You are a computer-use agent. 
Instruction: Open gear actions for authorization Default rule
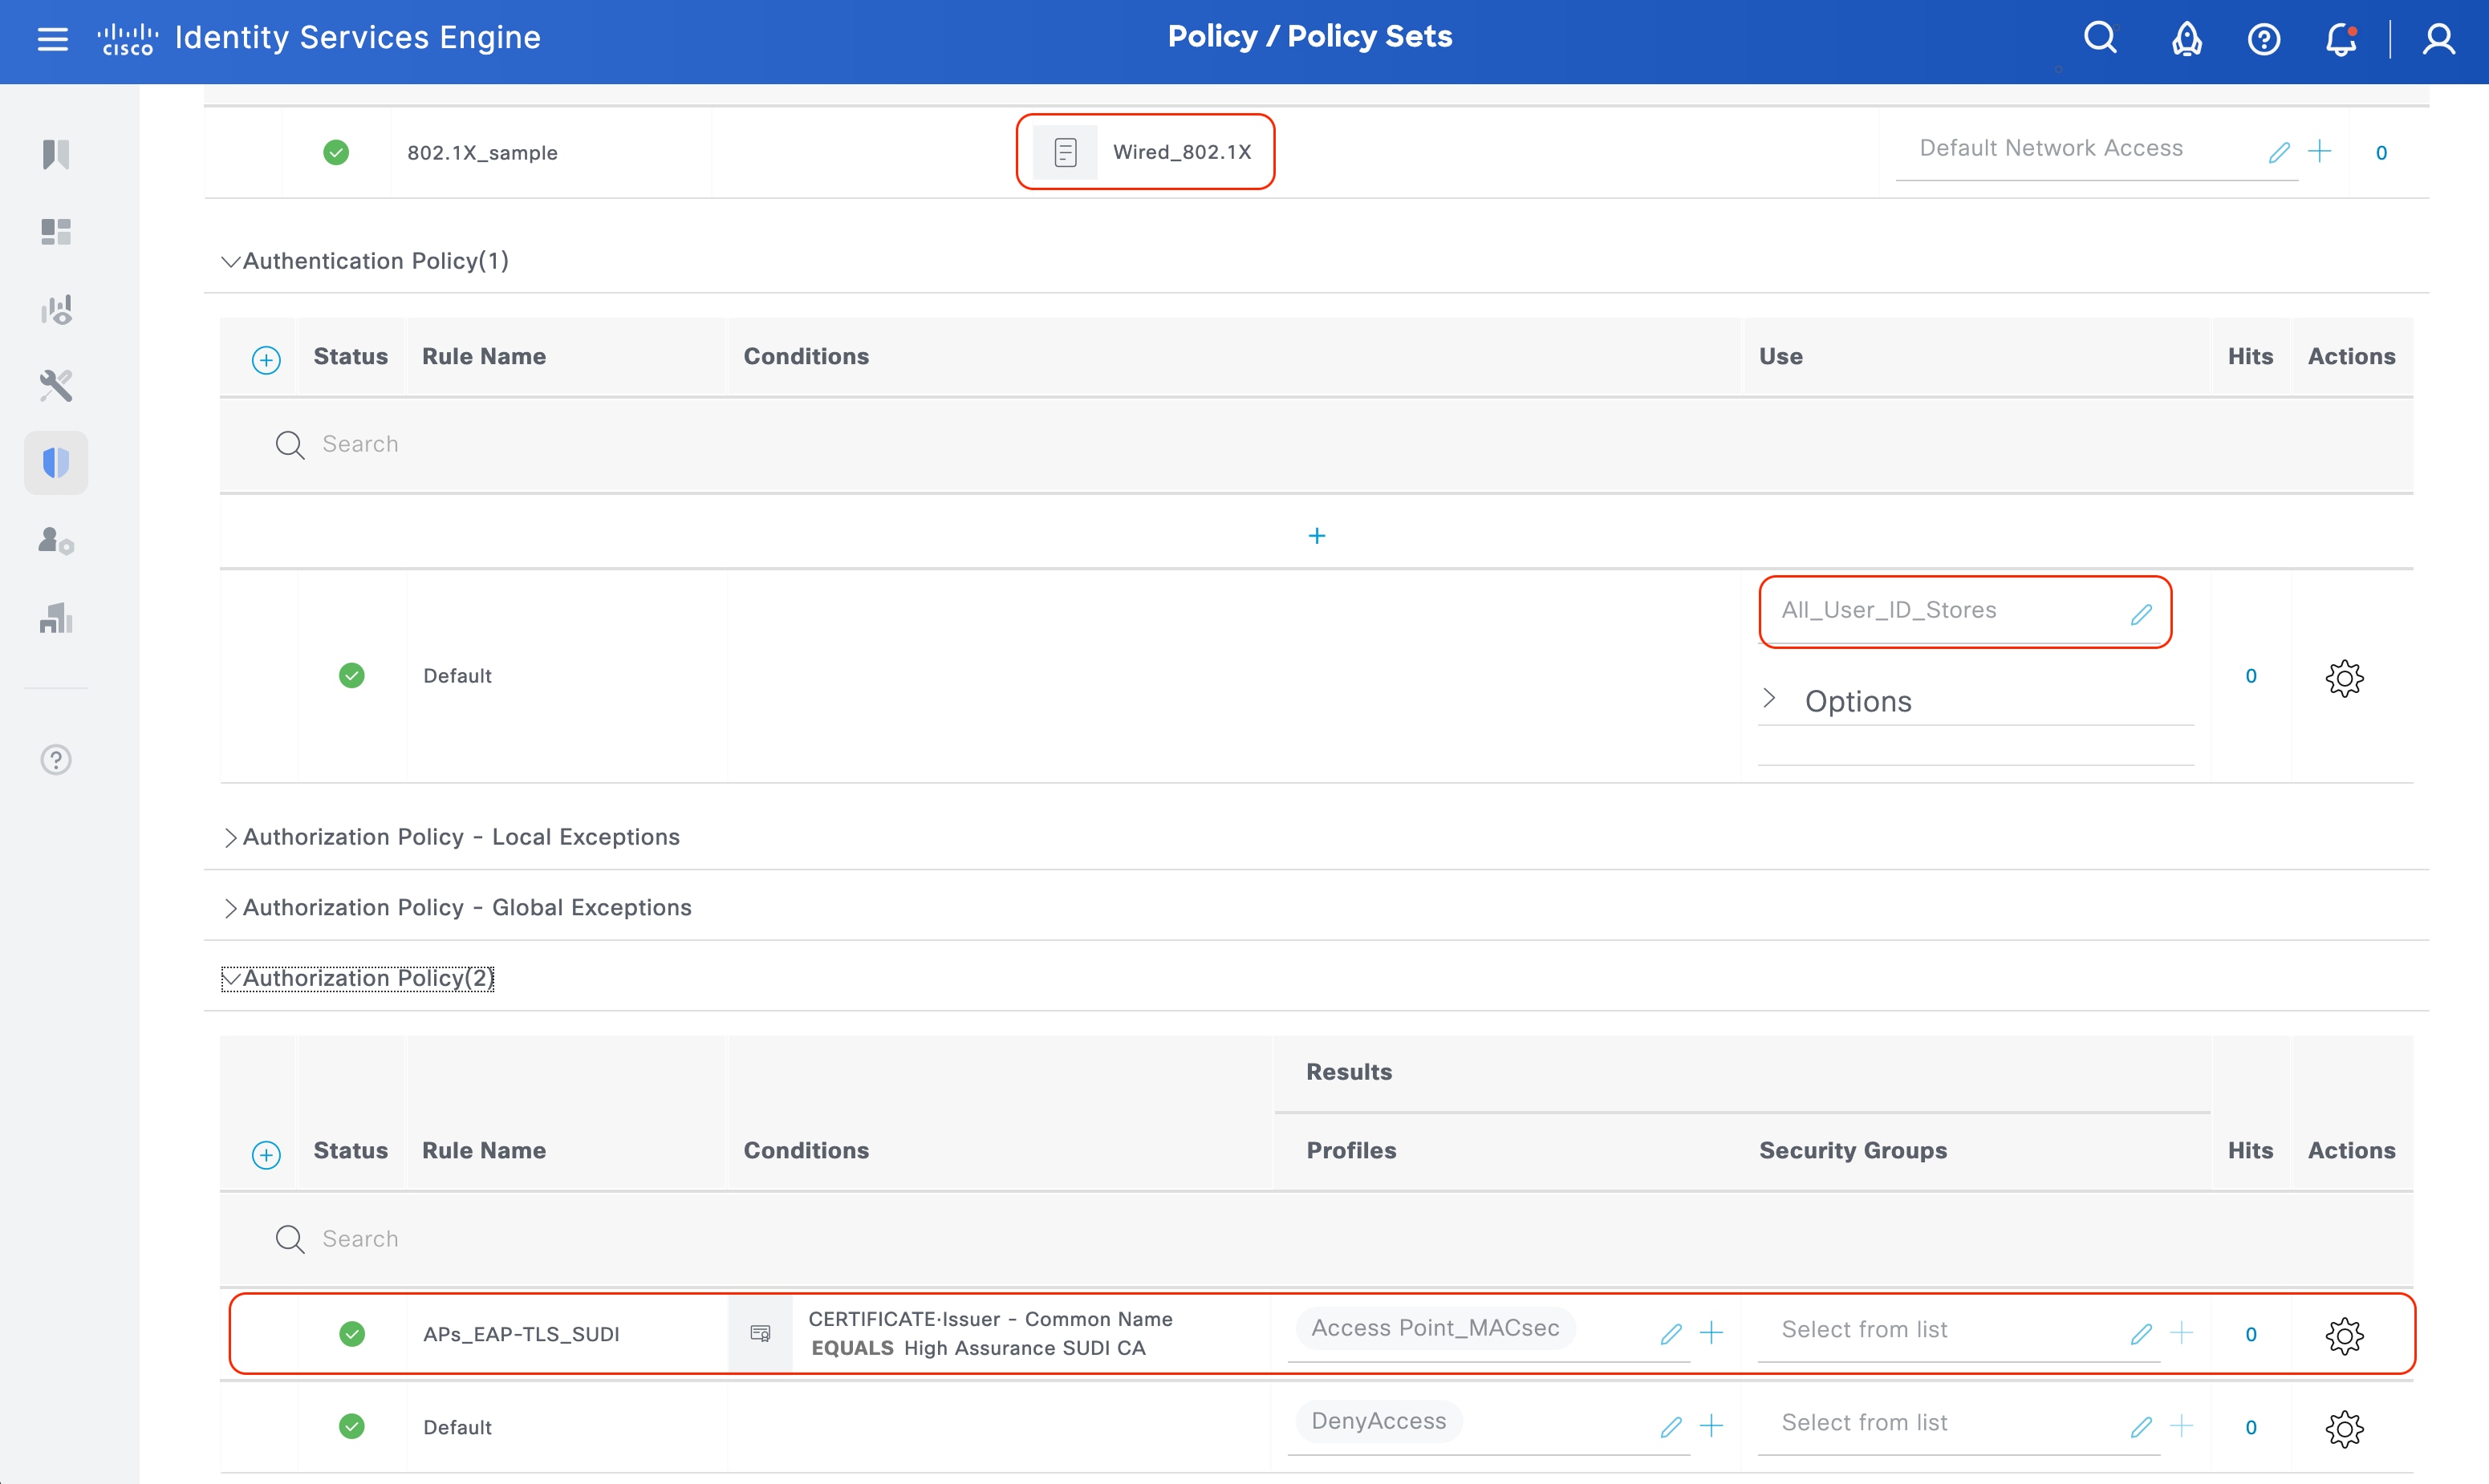click(2344, 1428)
